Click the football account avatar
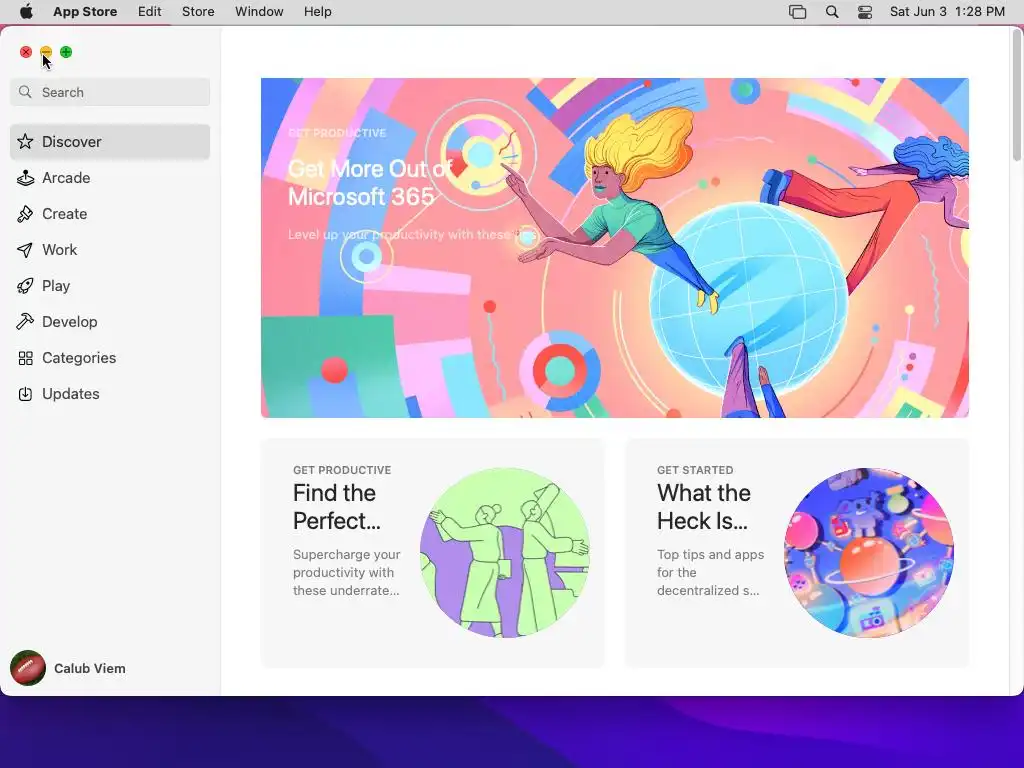This screenshot has height=768, width=1024. [x=28, y=668]
